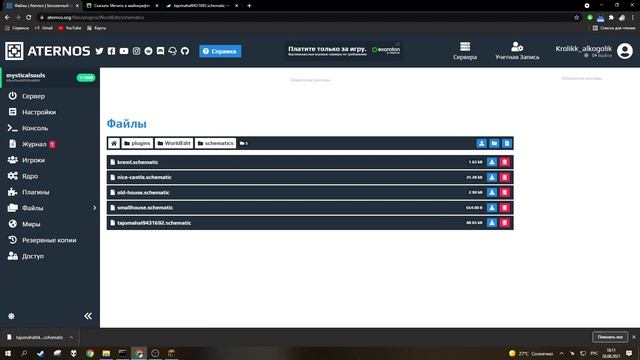Click the upload file toolbar icon

pyautogui.click(x=482, y=143)
